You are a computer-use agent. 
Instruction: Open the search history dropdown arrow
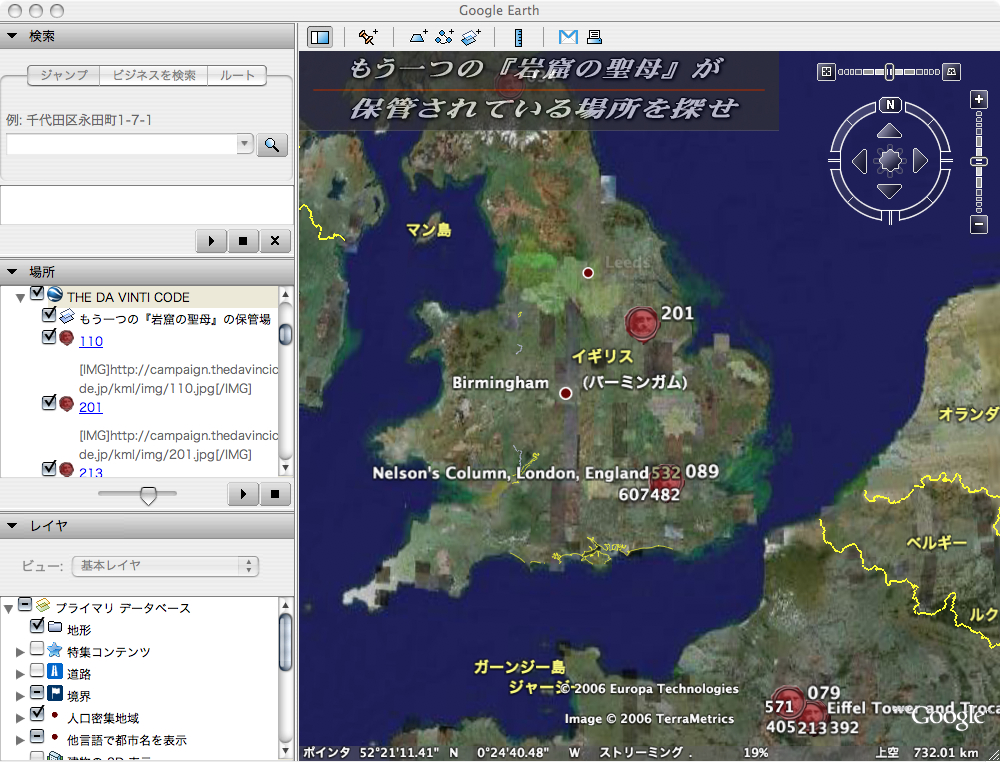[245, 144]
